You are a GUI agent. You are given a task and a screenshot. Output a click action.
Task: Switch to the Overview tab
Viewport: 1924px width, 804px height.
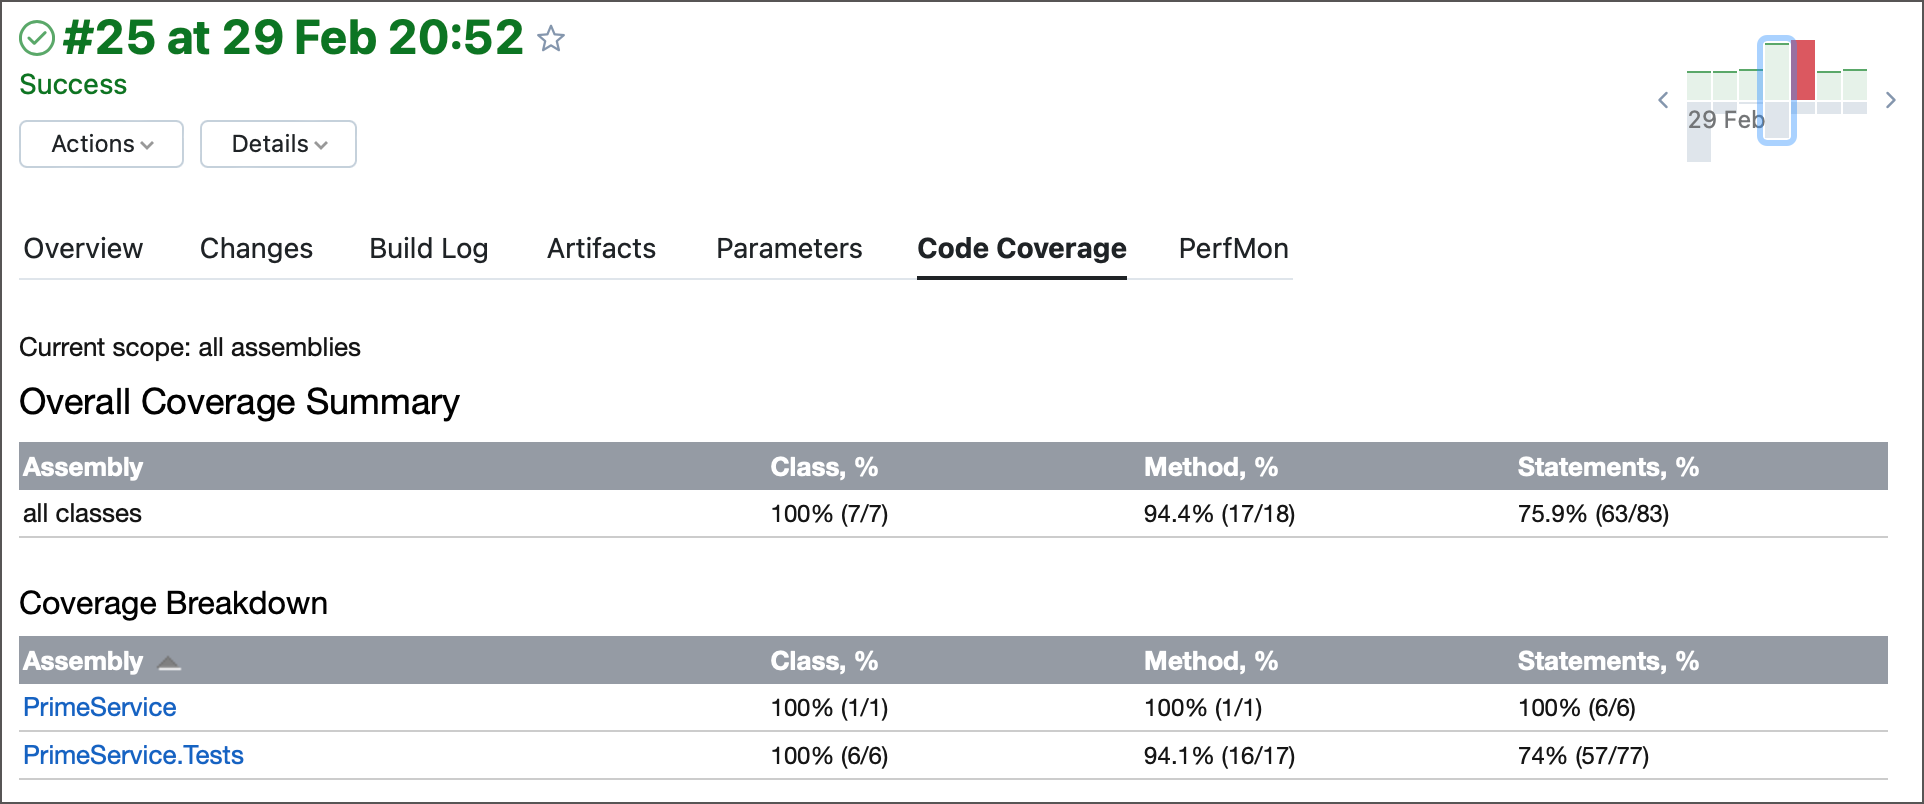click(x=83, y=248)
